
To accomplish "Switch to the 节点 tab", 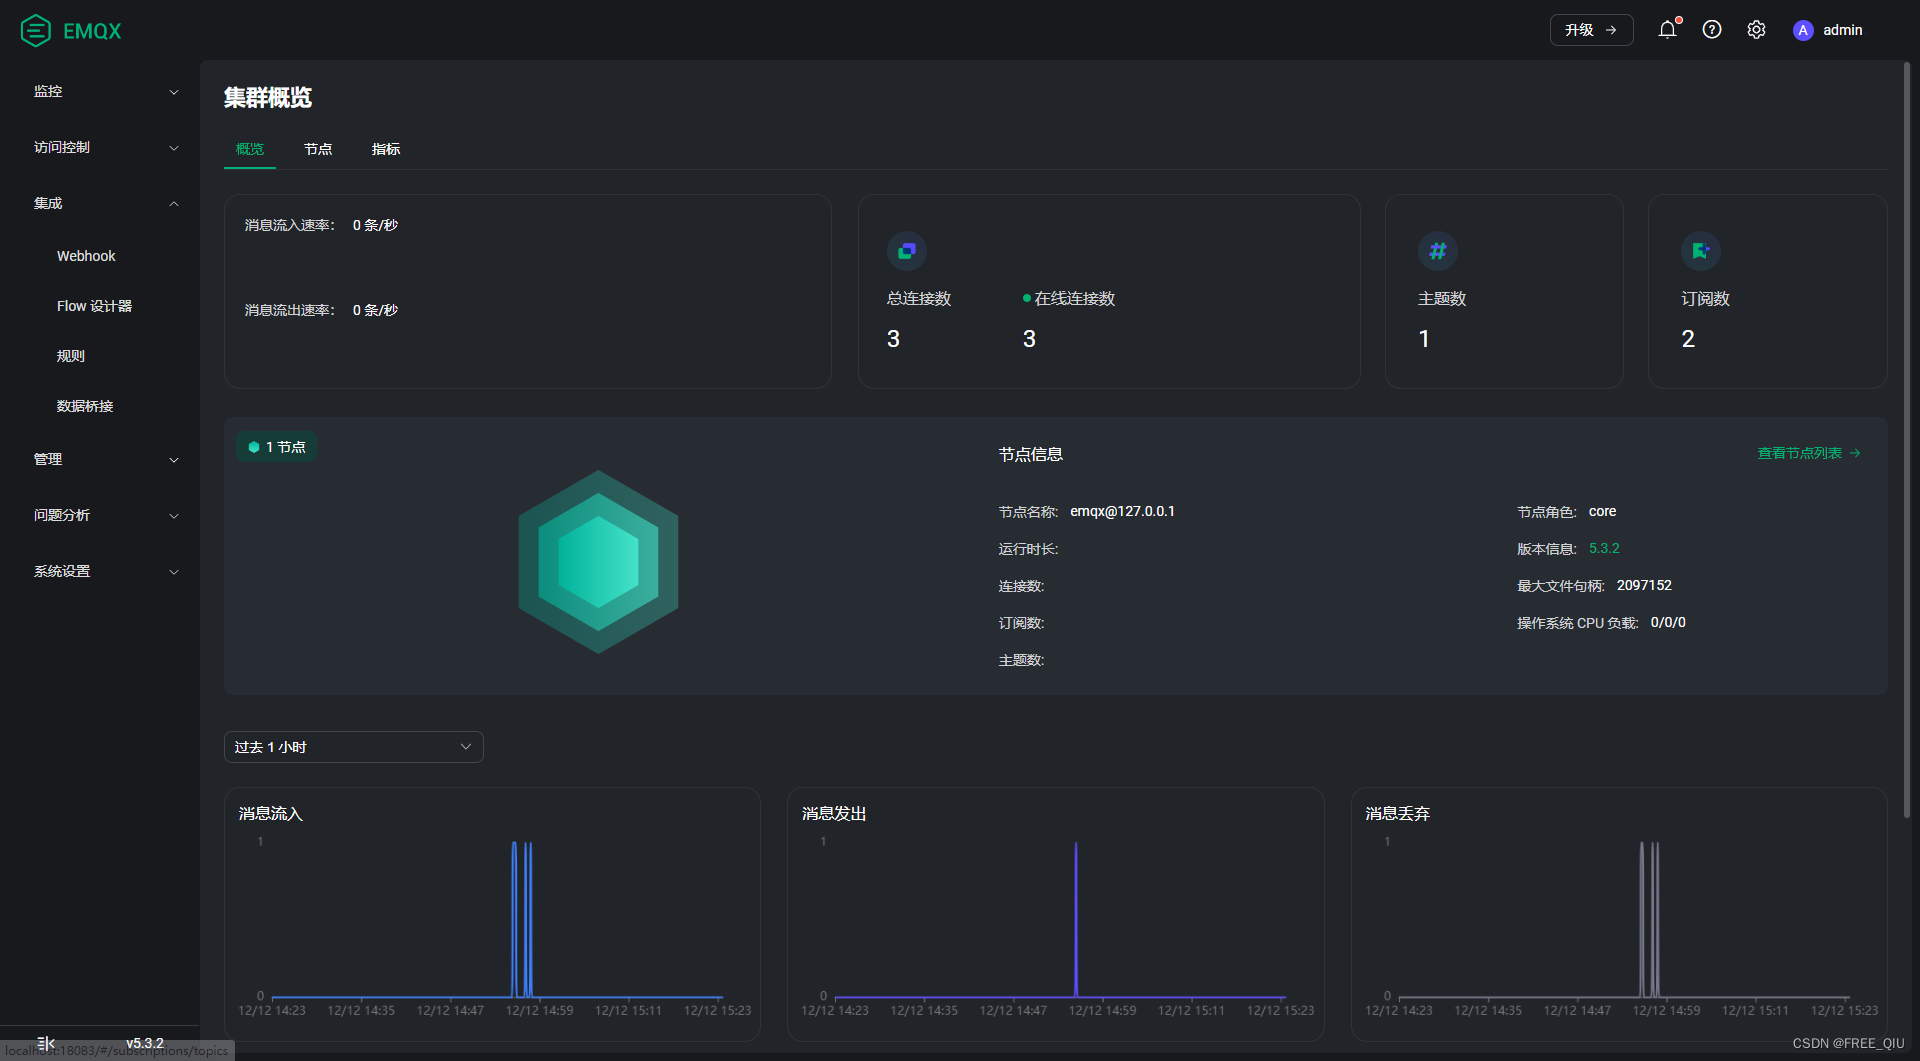I will pos(318,148).
